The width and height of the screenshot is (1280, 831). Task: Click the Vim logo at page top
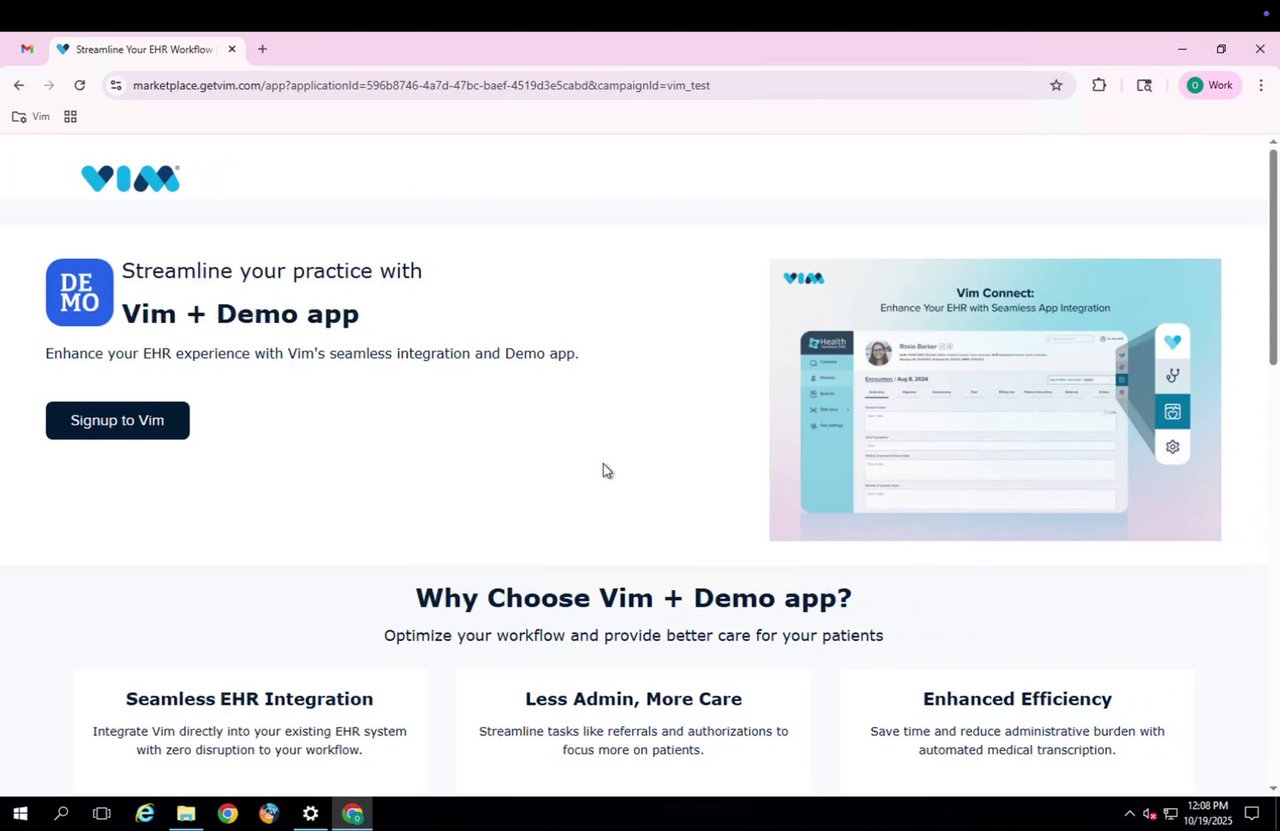click(x=131, y=178)
